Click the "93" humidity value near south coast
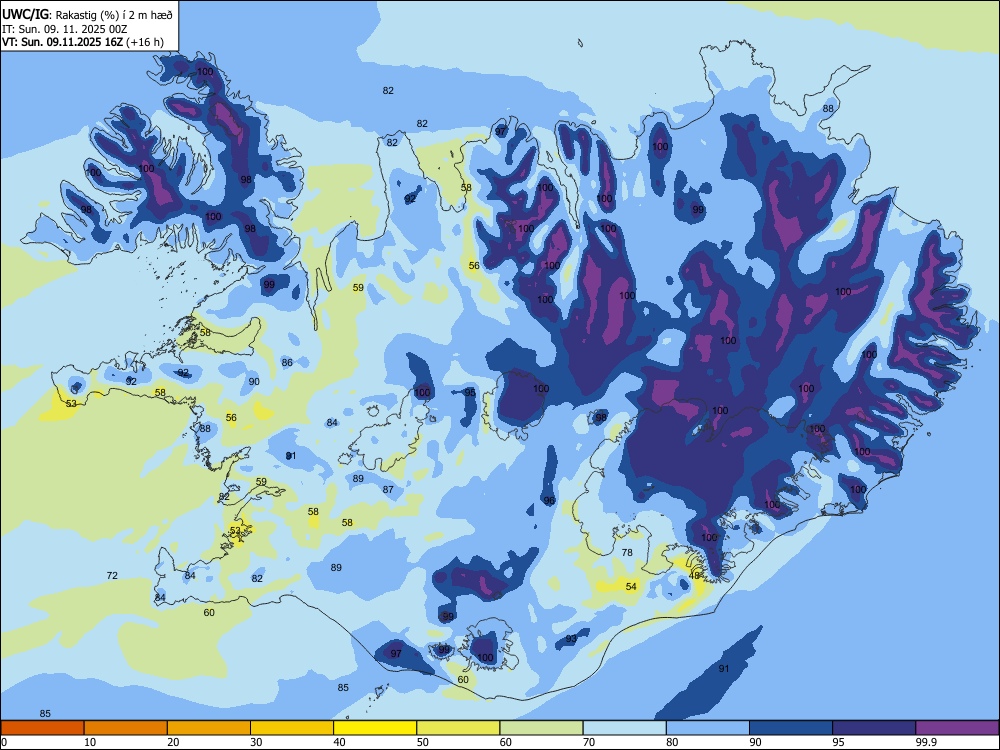This screenshot has height=750, width=1000. point(571,639)
